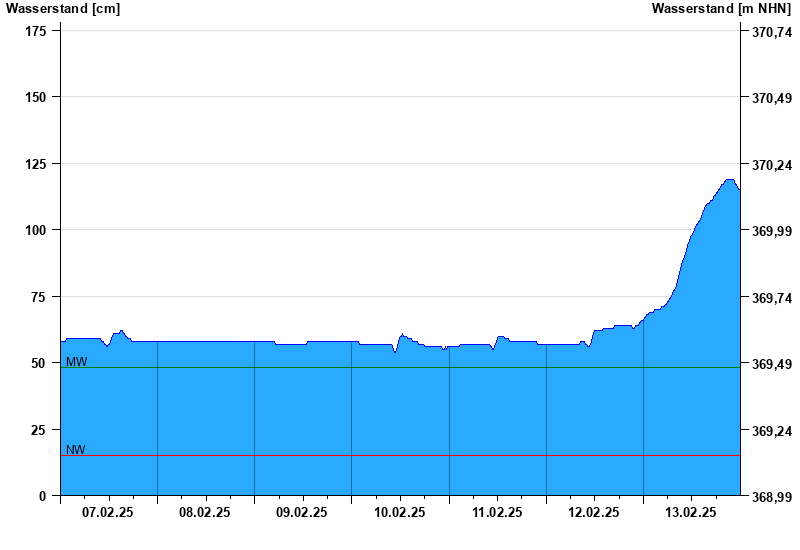Select the 370,74 value on the right axis
This screenshot has width=800, height=550.
[771, 33]
